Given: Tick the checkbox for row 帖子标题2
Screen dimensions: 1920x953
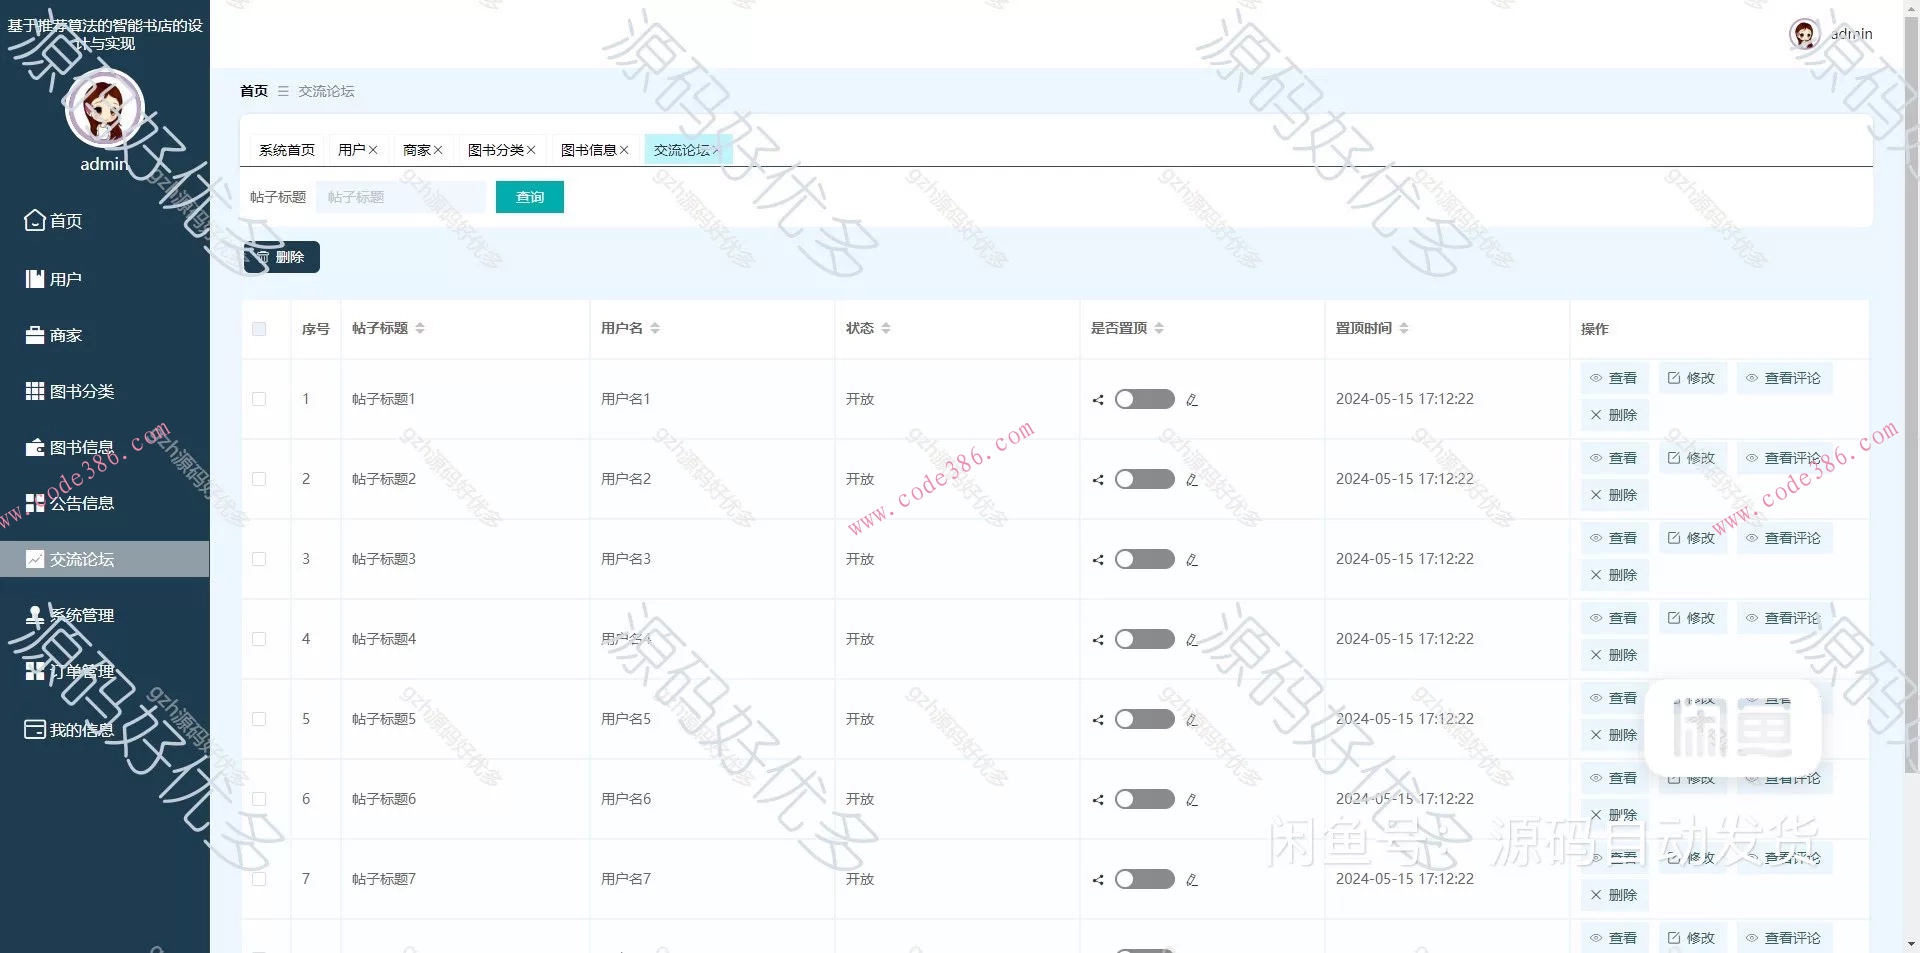Looking at the screenshot, I should pyautogui.click(x=259, y=479).
